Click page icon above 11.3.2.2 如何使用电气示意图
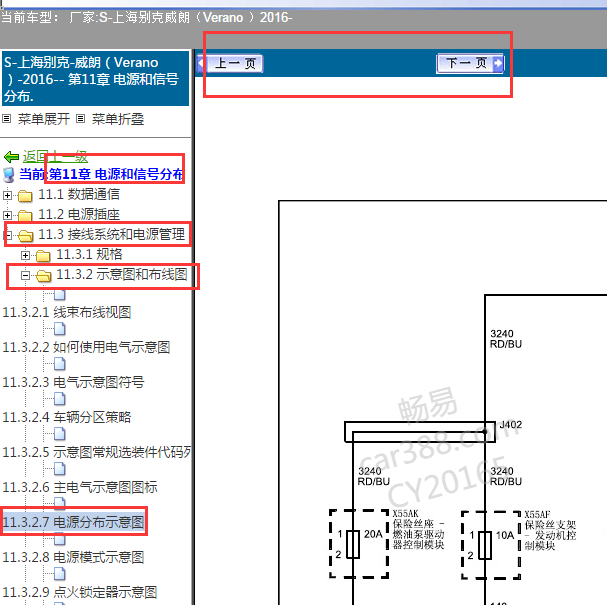 point(60,329)
